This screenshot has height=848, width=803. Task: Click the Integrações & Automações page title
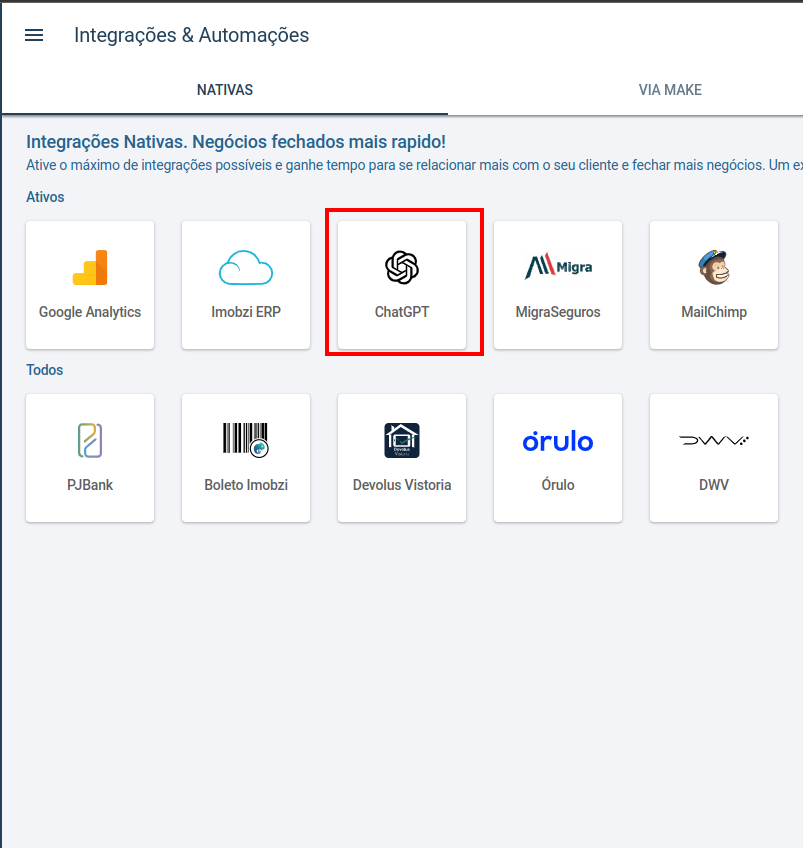pos(191,35)
